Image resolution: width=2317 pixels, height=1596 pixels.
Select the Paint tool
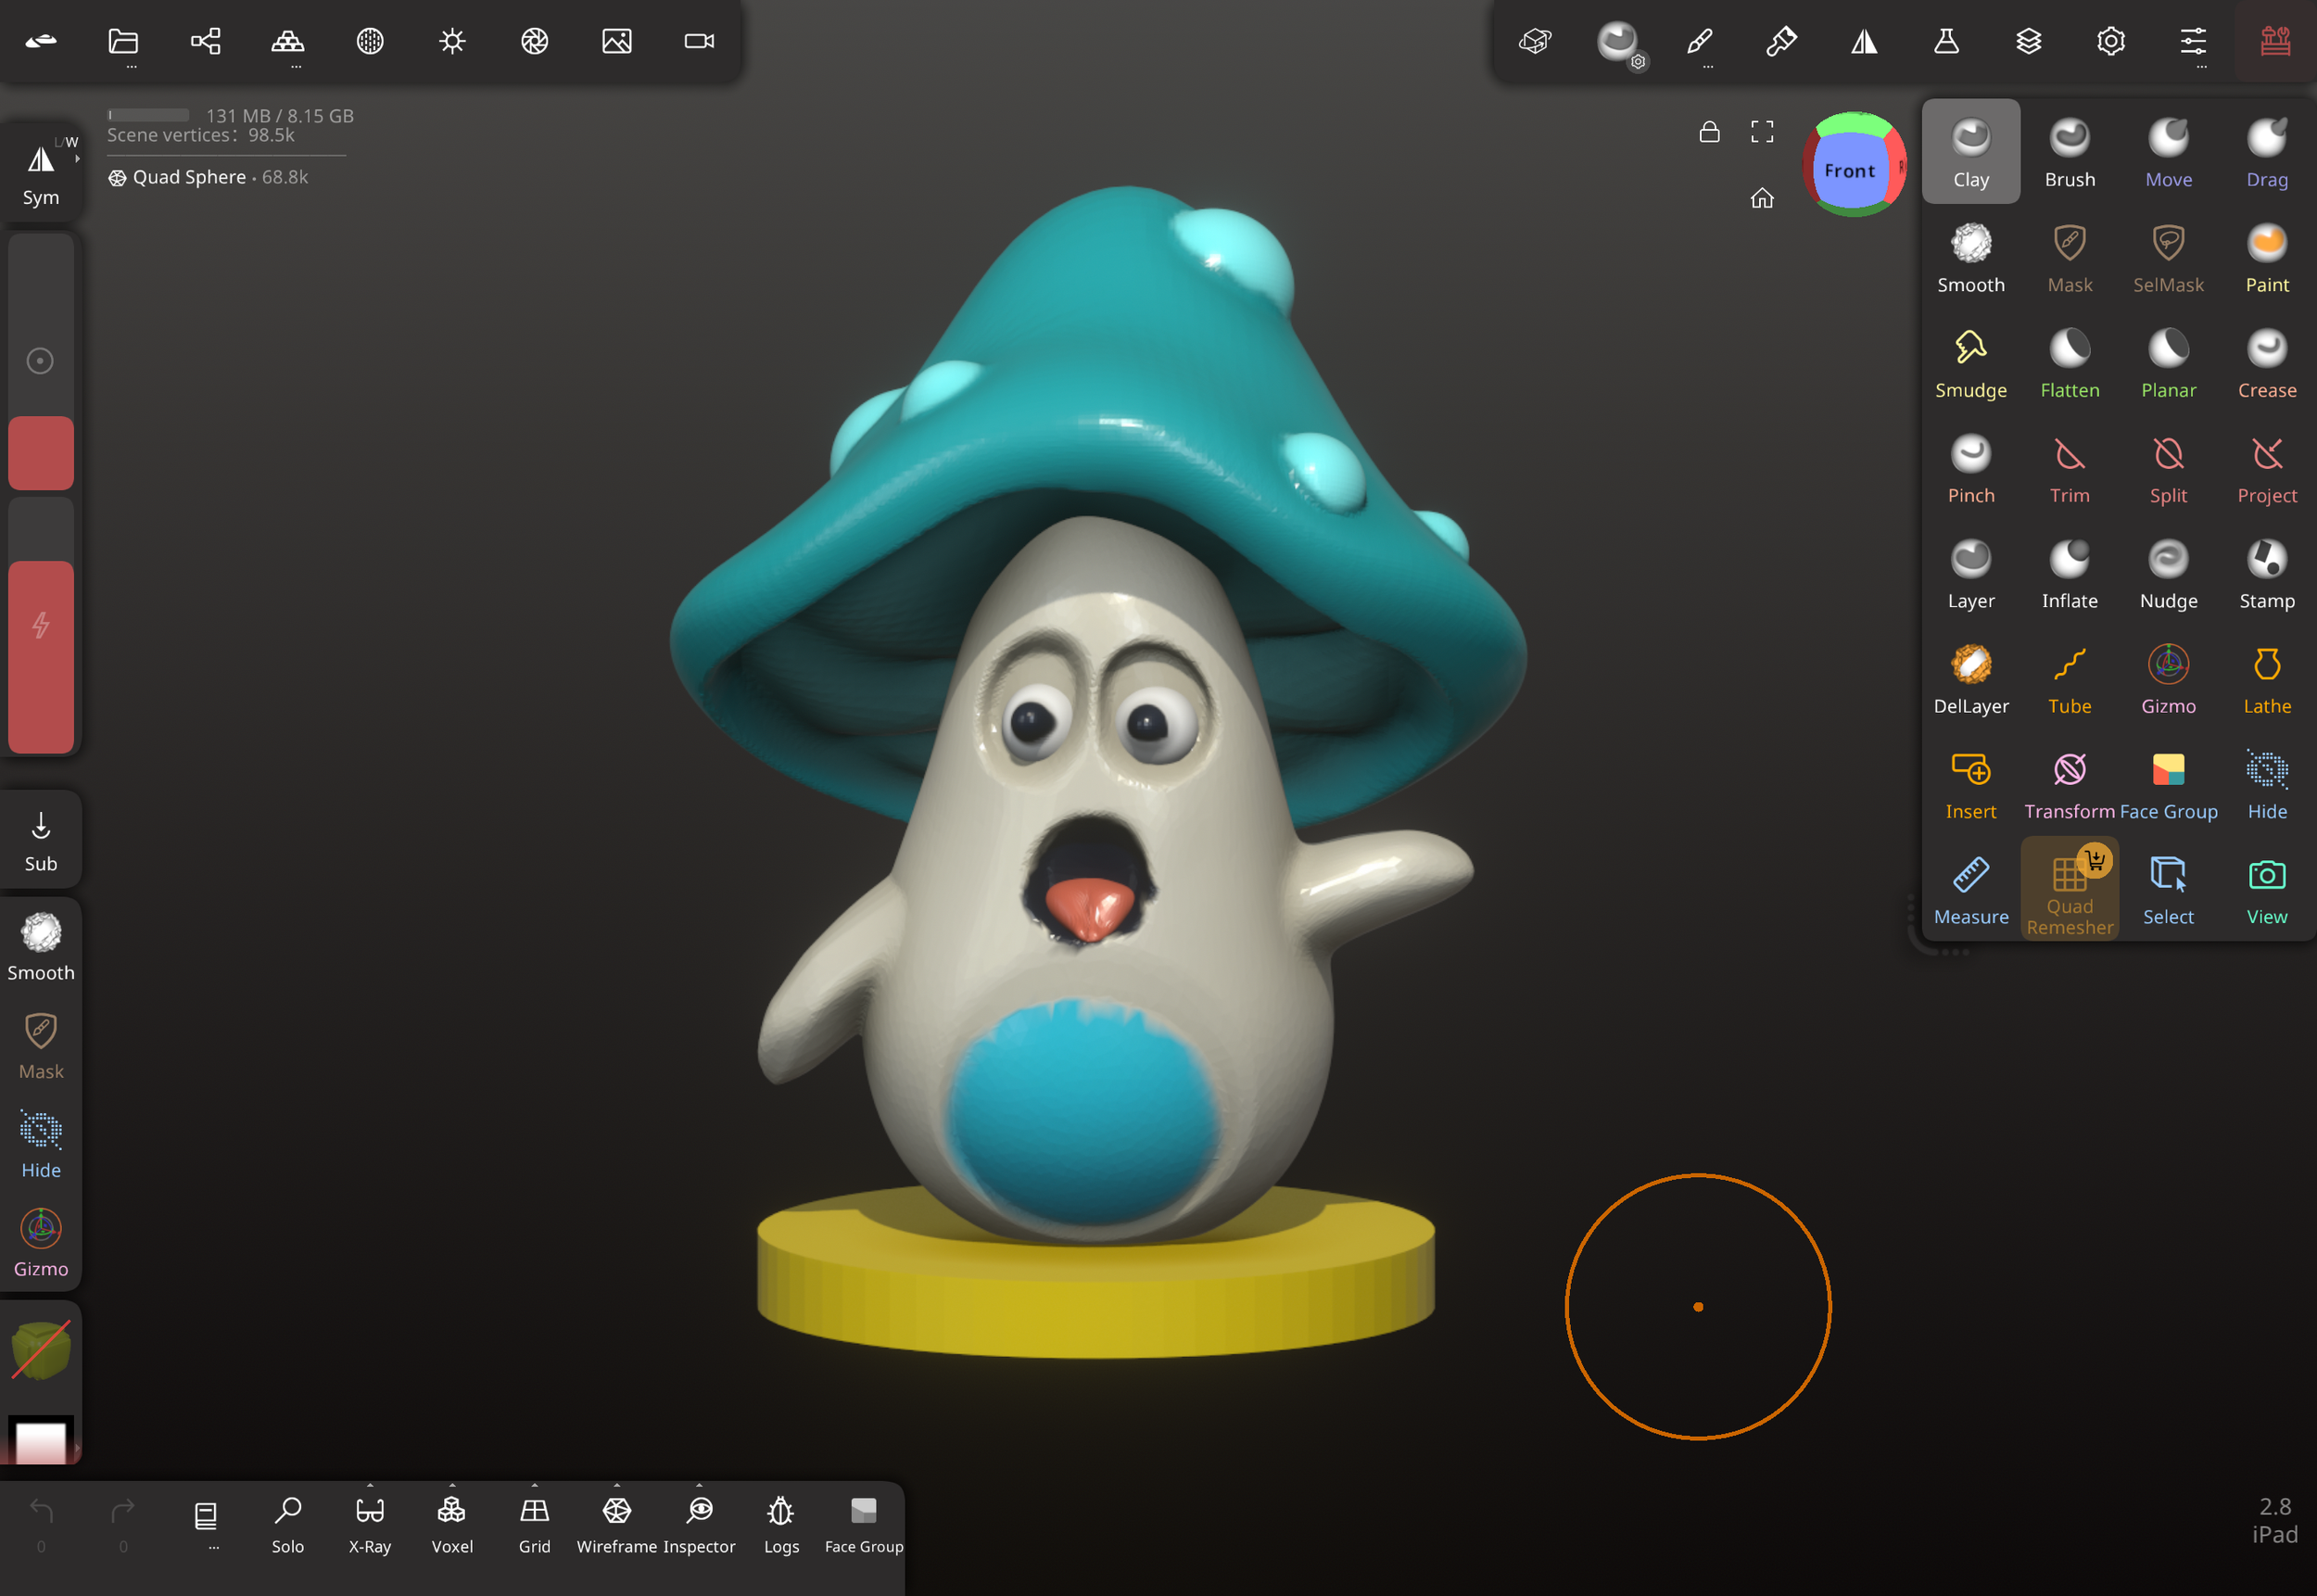tap(2266, 257)
